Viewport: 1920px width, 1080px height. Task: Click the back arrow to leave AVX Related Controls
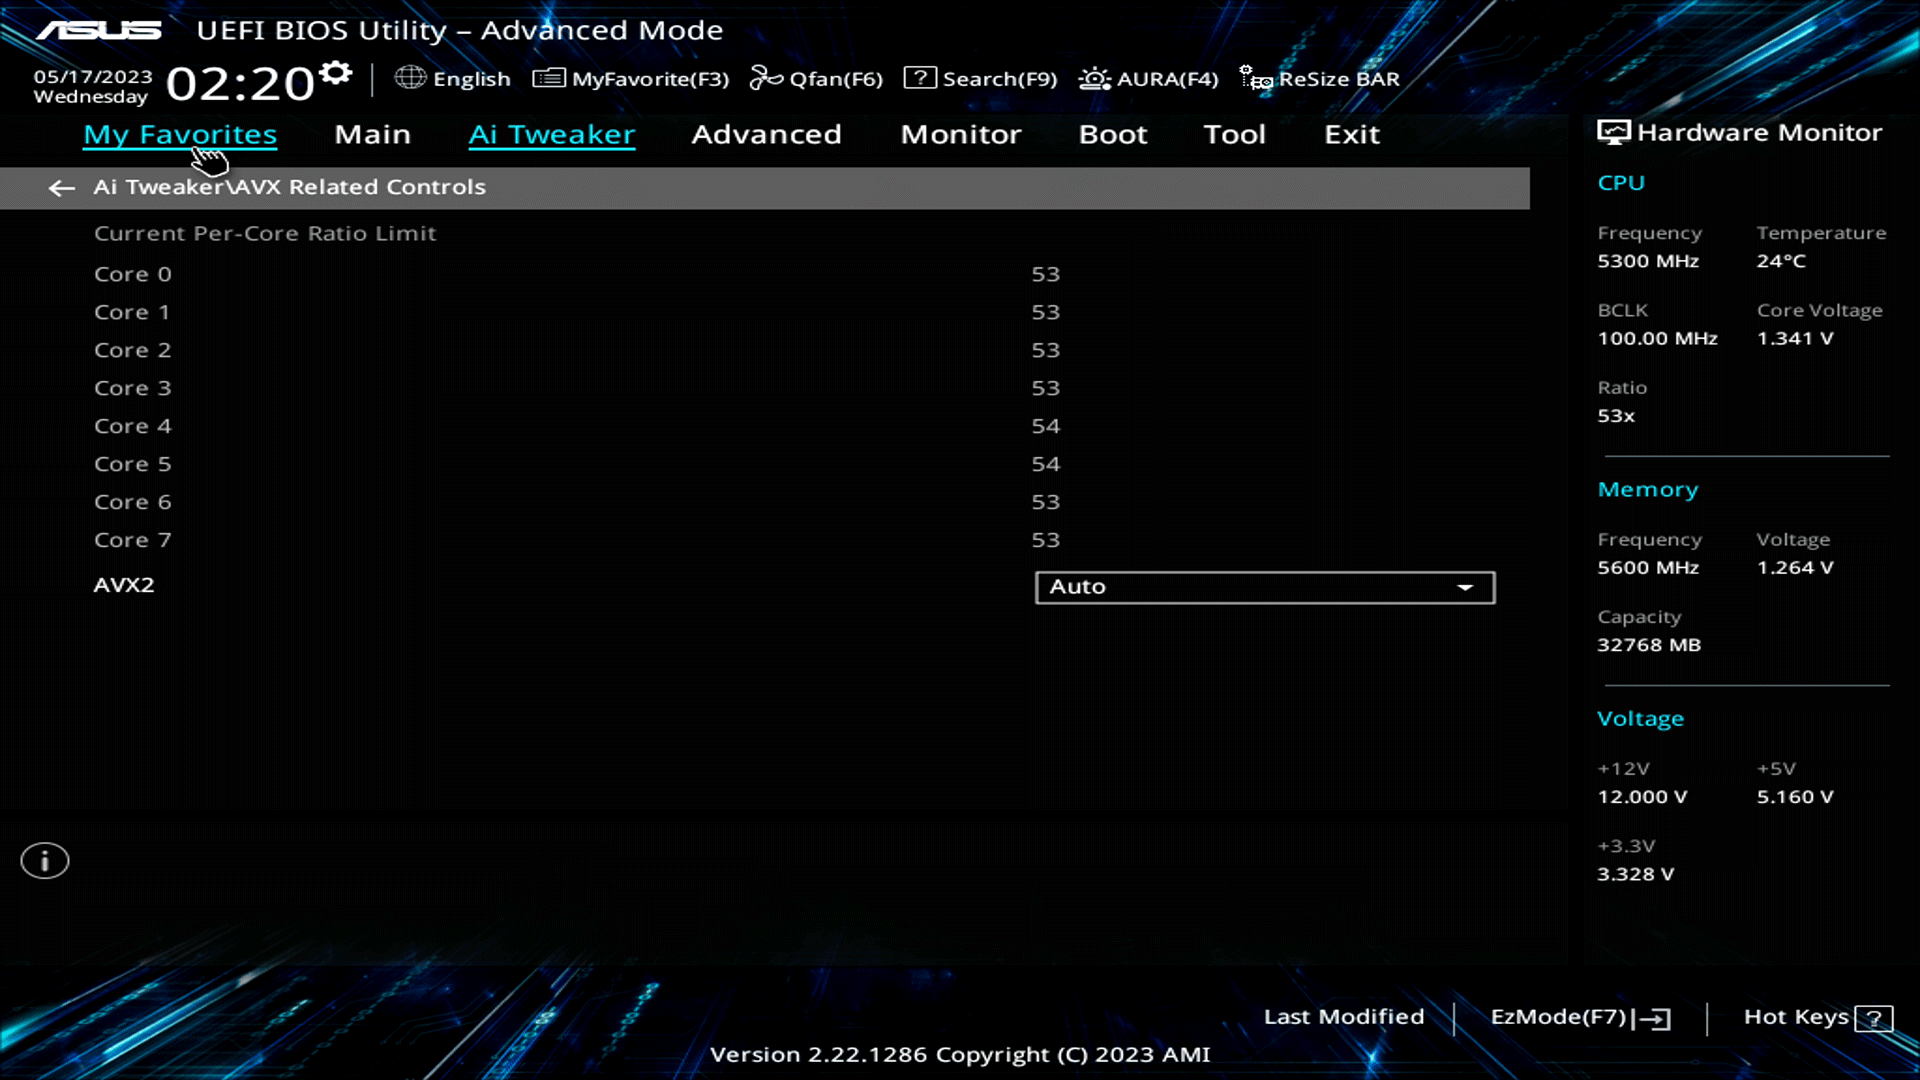[x=61, y=188]
